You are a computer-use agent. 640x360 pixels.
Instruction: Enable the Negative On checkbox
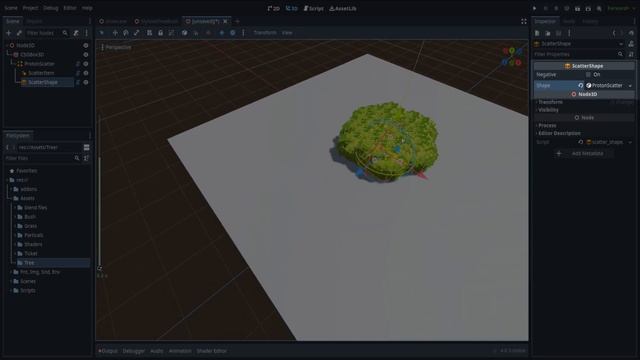click(x=588, y=75)
